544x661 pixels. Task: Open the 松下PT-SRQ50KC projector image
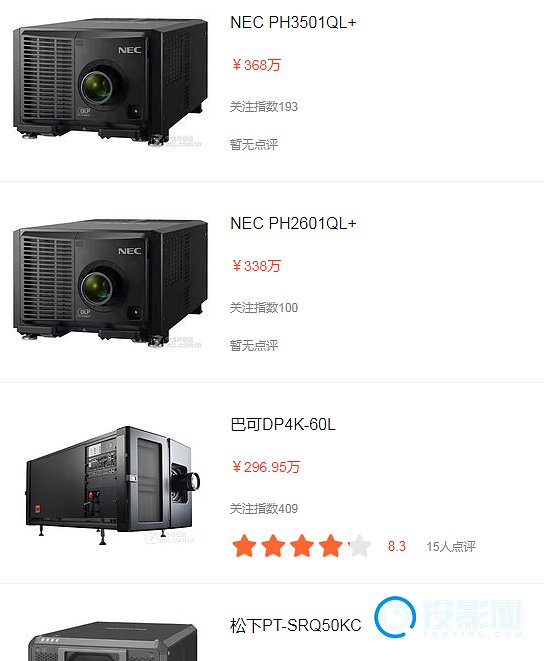click(x=112, y=641)
